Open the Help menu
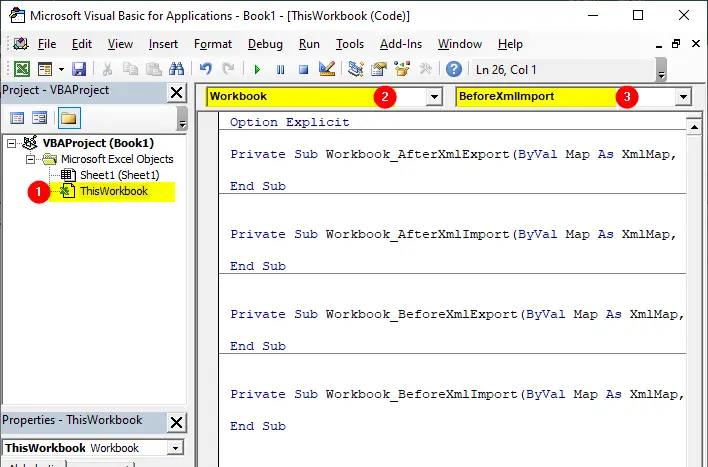The width and height of the screenshot is (708, 467). click(510, 44)
